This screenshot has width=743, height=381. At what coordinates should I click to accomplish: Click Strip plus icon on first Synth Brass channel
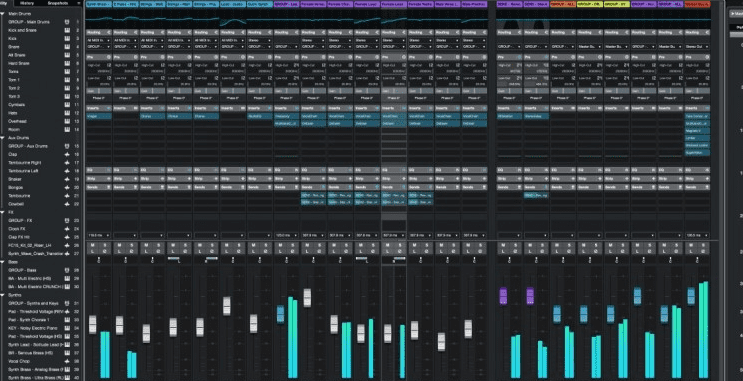click(109, 179)
